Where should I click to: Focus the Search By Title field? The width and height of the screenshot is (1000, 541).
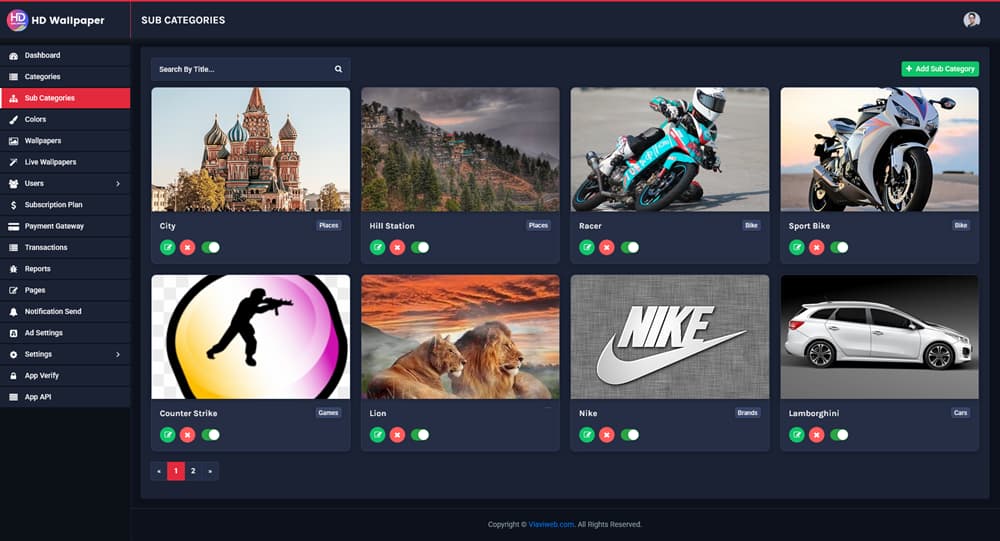point(251,69)
